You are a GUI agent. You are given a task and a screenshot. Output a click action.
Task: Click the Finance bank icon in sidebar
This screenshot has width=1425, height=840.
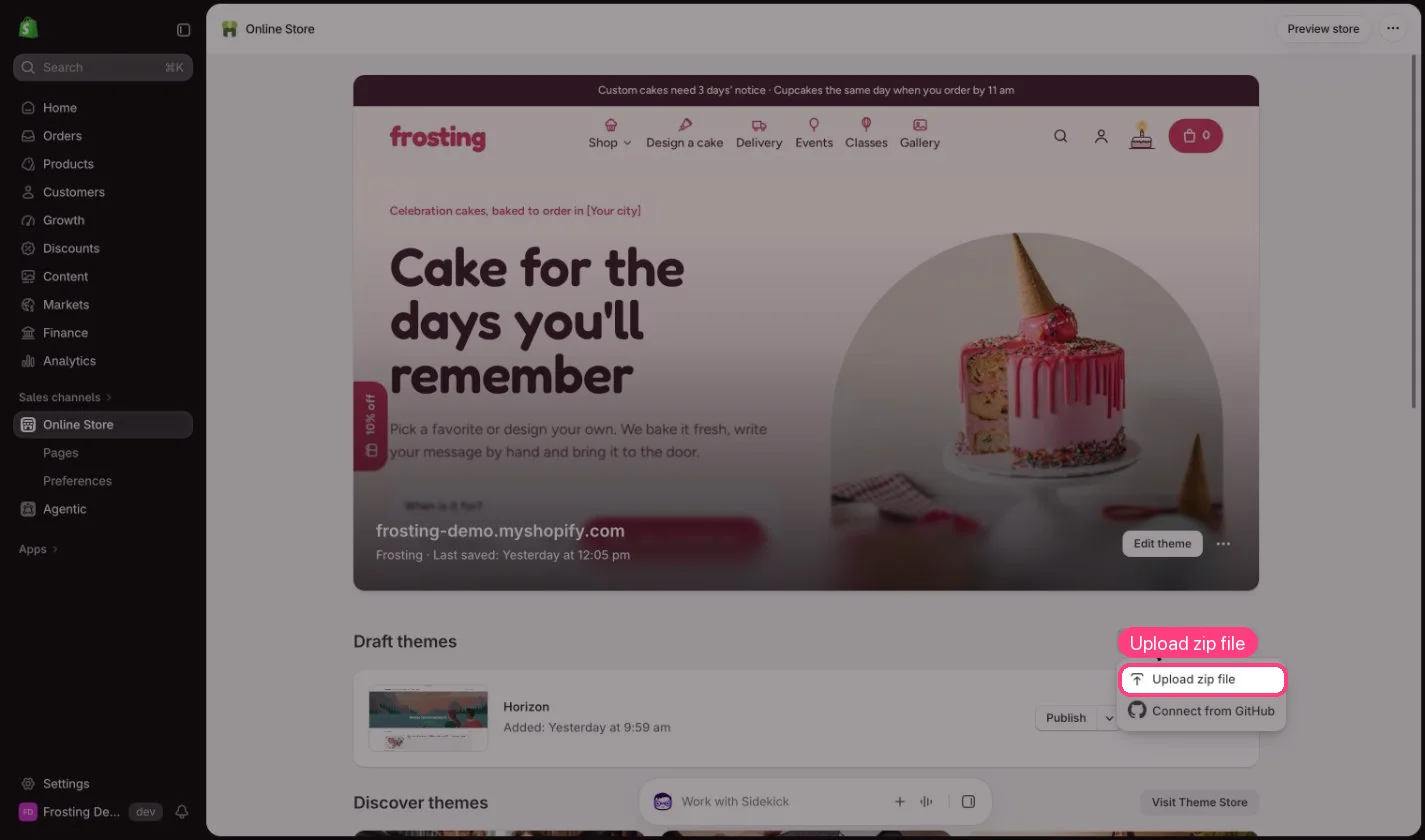click(x=28, y=332)
